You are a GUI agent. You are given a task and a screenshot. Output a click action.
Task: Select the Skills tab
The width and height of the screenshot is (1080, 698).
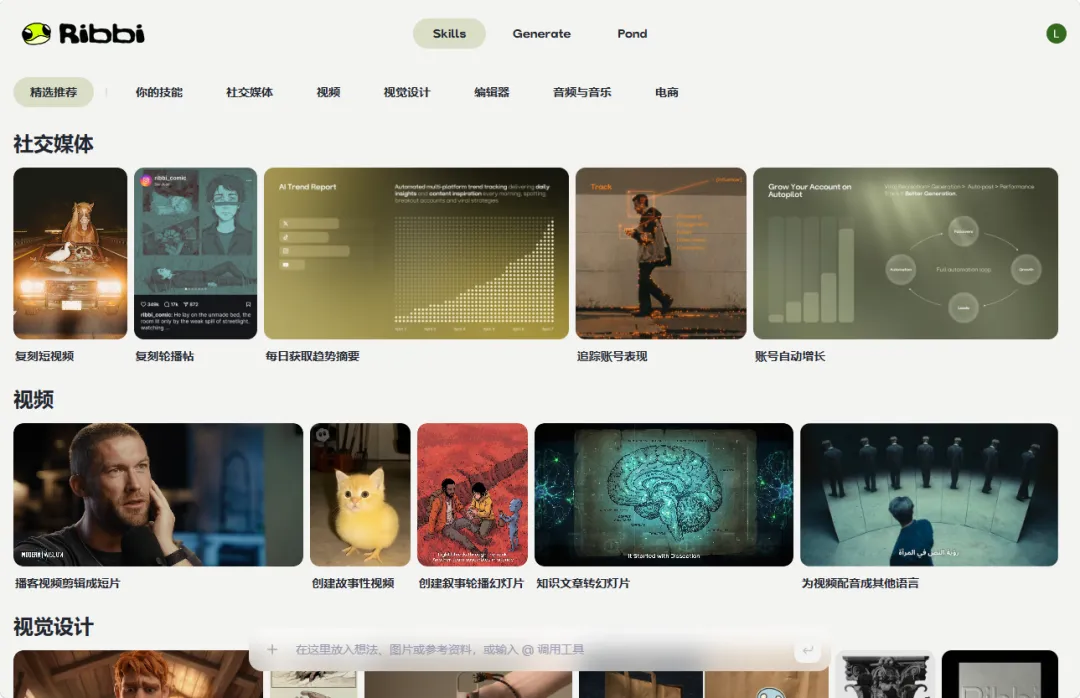tap(449, 34)
